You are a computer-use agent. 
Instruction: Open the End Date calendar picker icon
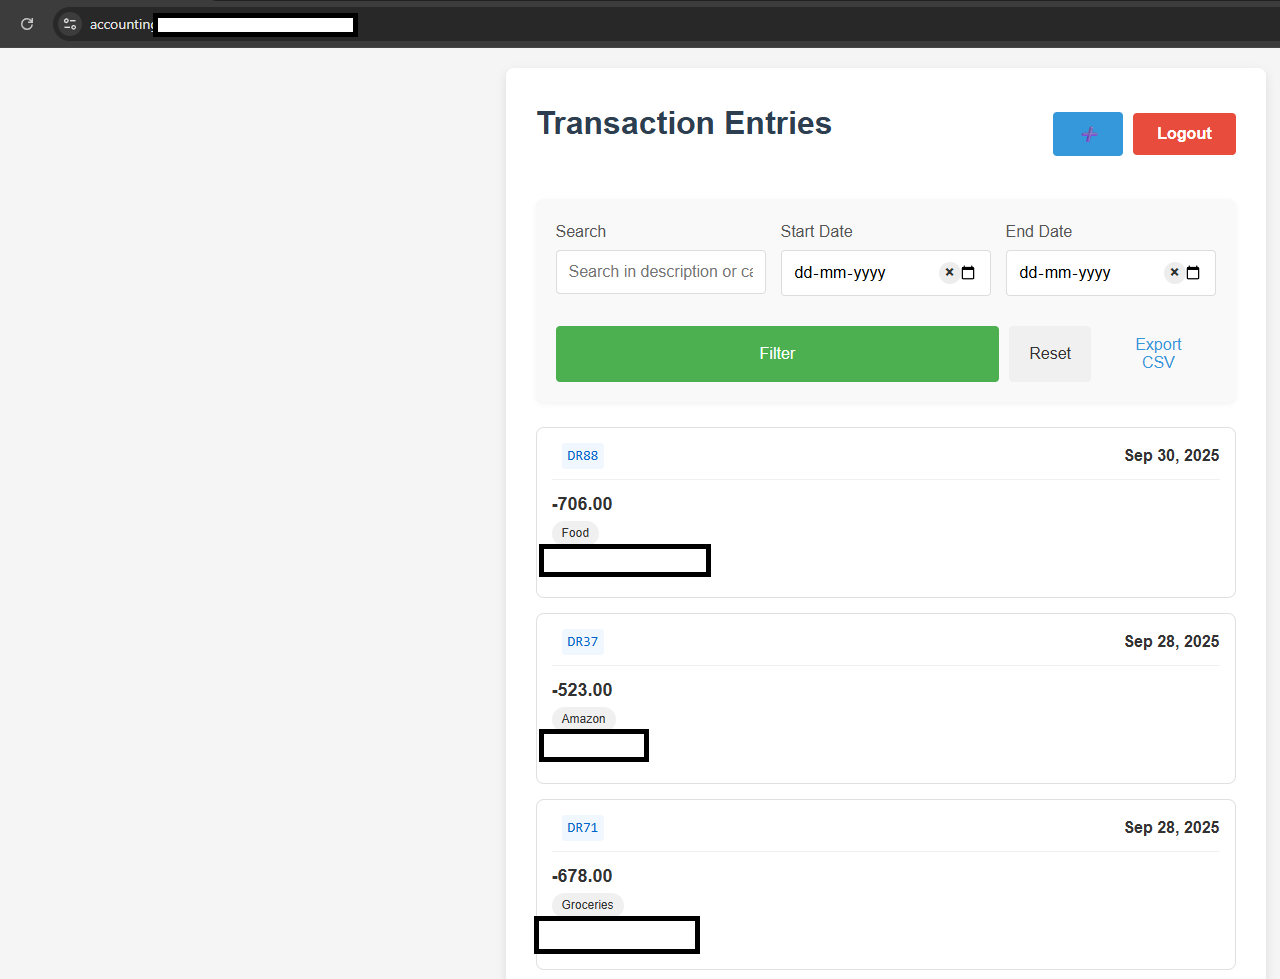pos(1193,273)
